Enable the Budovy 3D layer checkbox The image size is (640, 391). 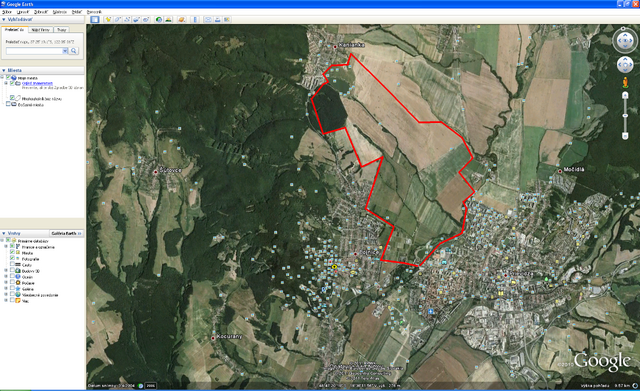(12, 271)
